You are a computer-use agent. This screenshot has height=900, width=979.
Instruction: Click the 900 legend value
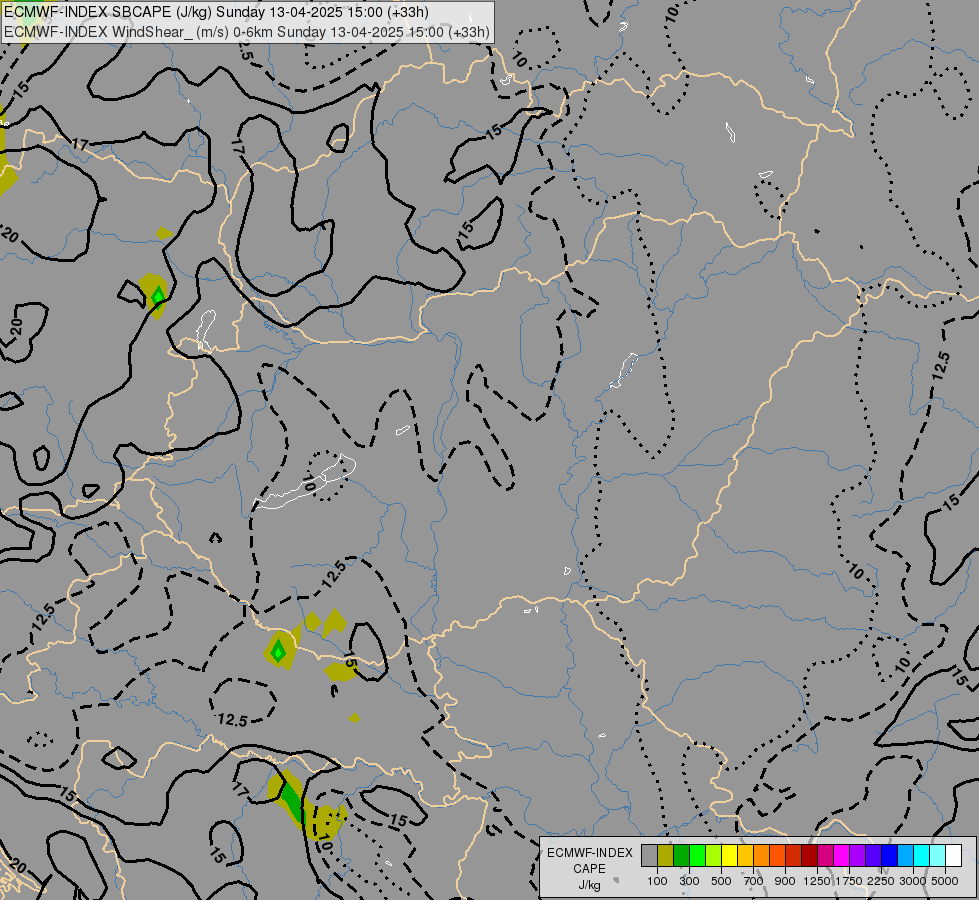(785, 881)
